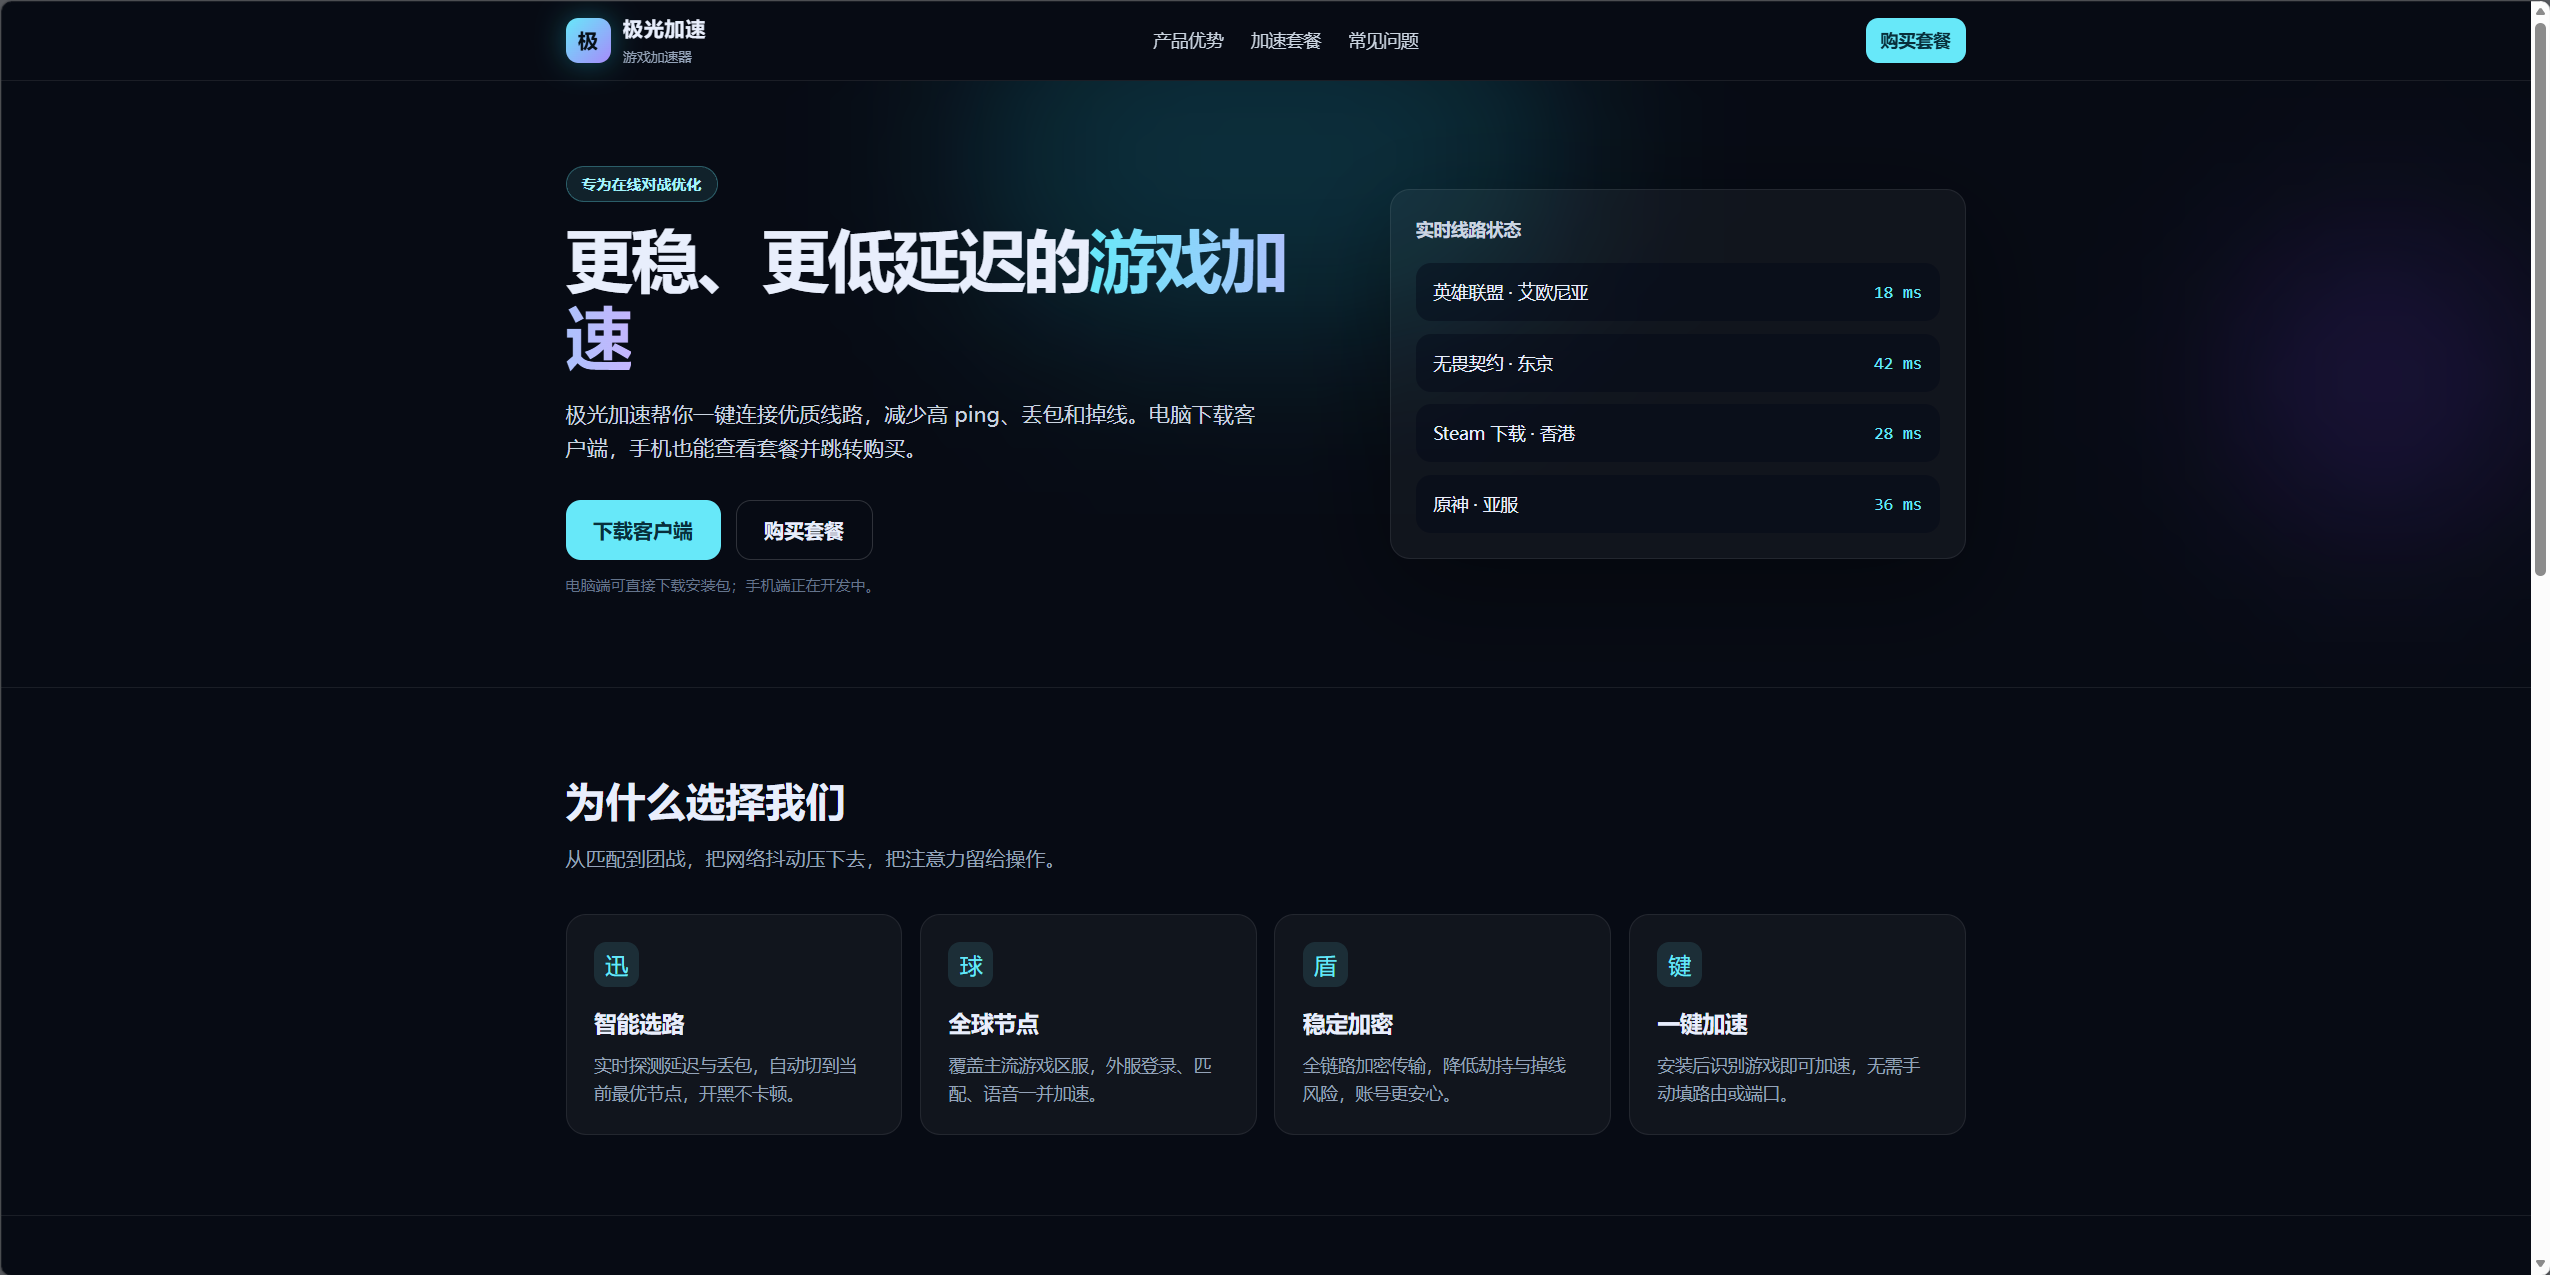2550x1275 pixels.
Task: Click the 稳定加密 card heading
Action: coord(1348,1024)
